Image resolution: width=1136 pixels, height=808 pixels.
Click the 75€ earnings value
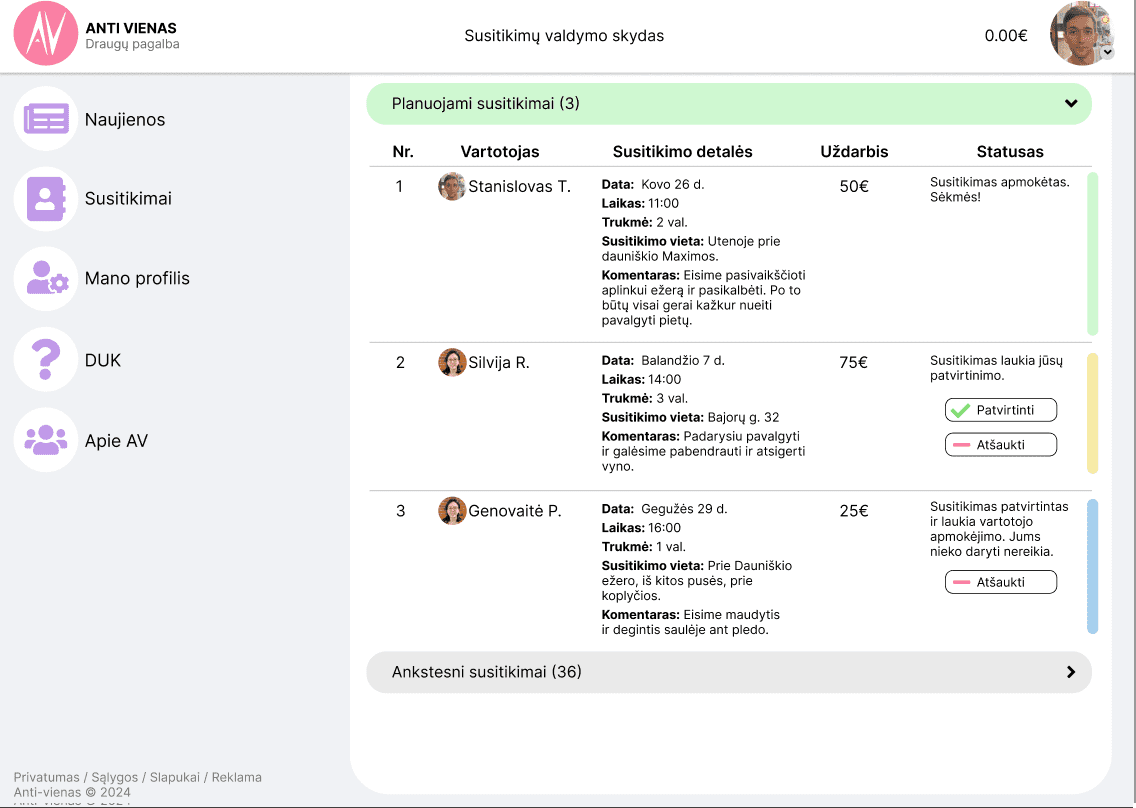tap(853, 362)
